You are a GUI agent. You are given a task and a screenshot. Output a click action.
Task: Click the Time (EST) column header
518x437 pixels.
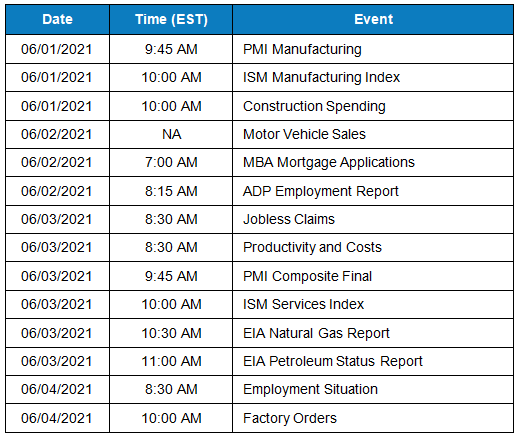171,19
